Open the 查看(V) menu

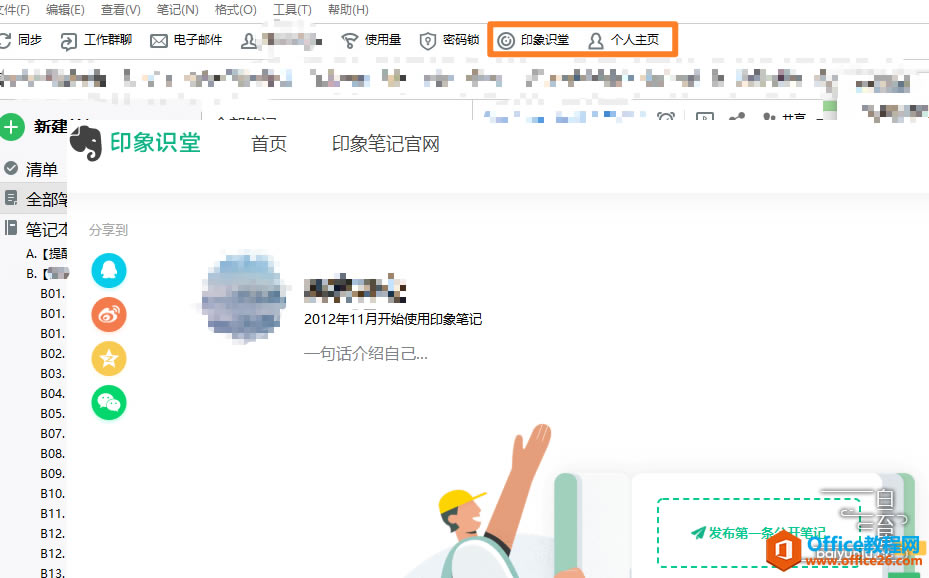pyautogui.click(x=121, y=10)
